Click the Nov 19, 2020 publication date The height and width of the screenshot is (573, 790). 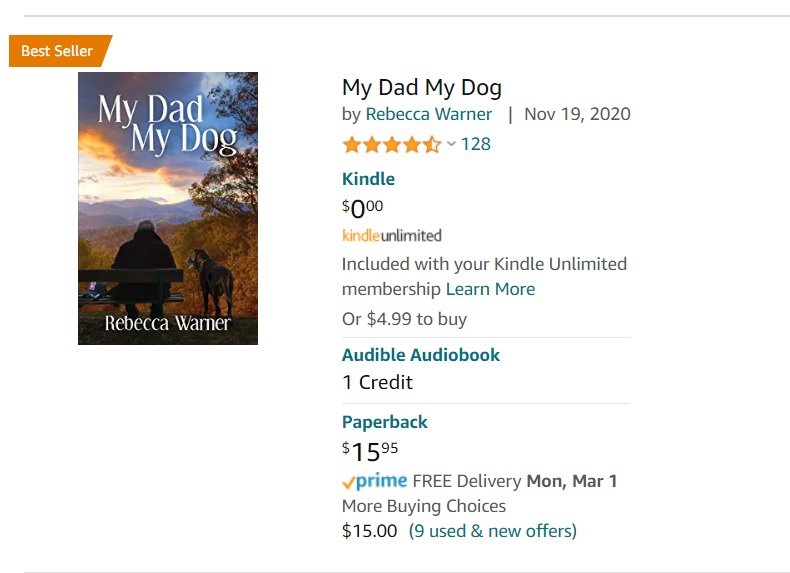tap(577, 114)
